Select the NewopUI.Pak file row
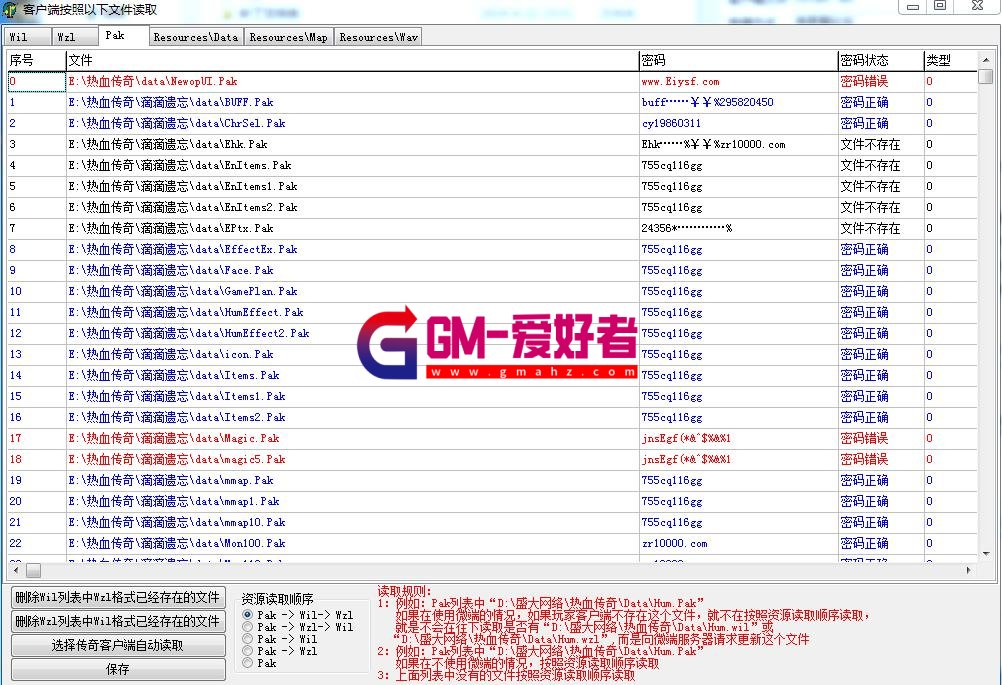The width and height of the screenshot is (1002, 685). (x=491, y=81)
